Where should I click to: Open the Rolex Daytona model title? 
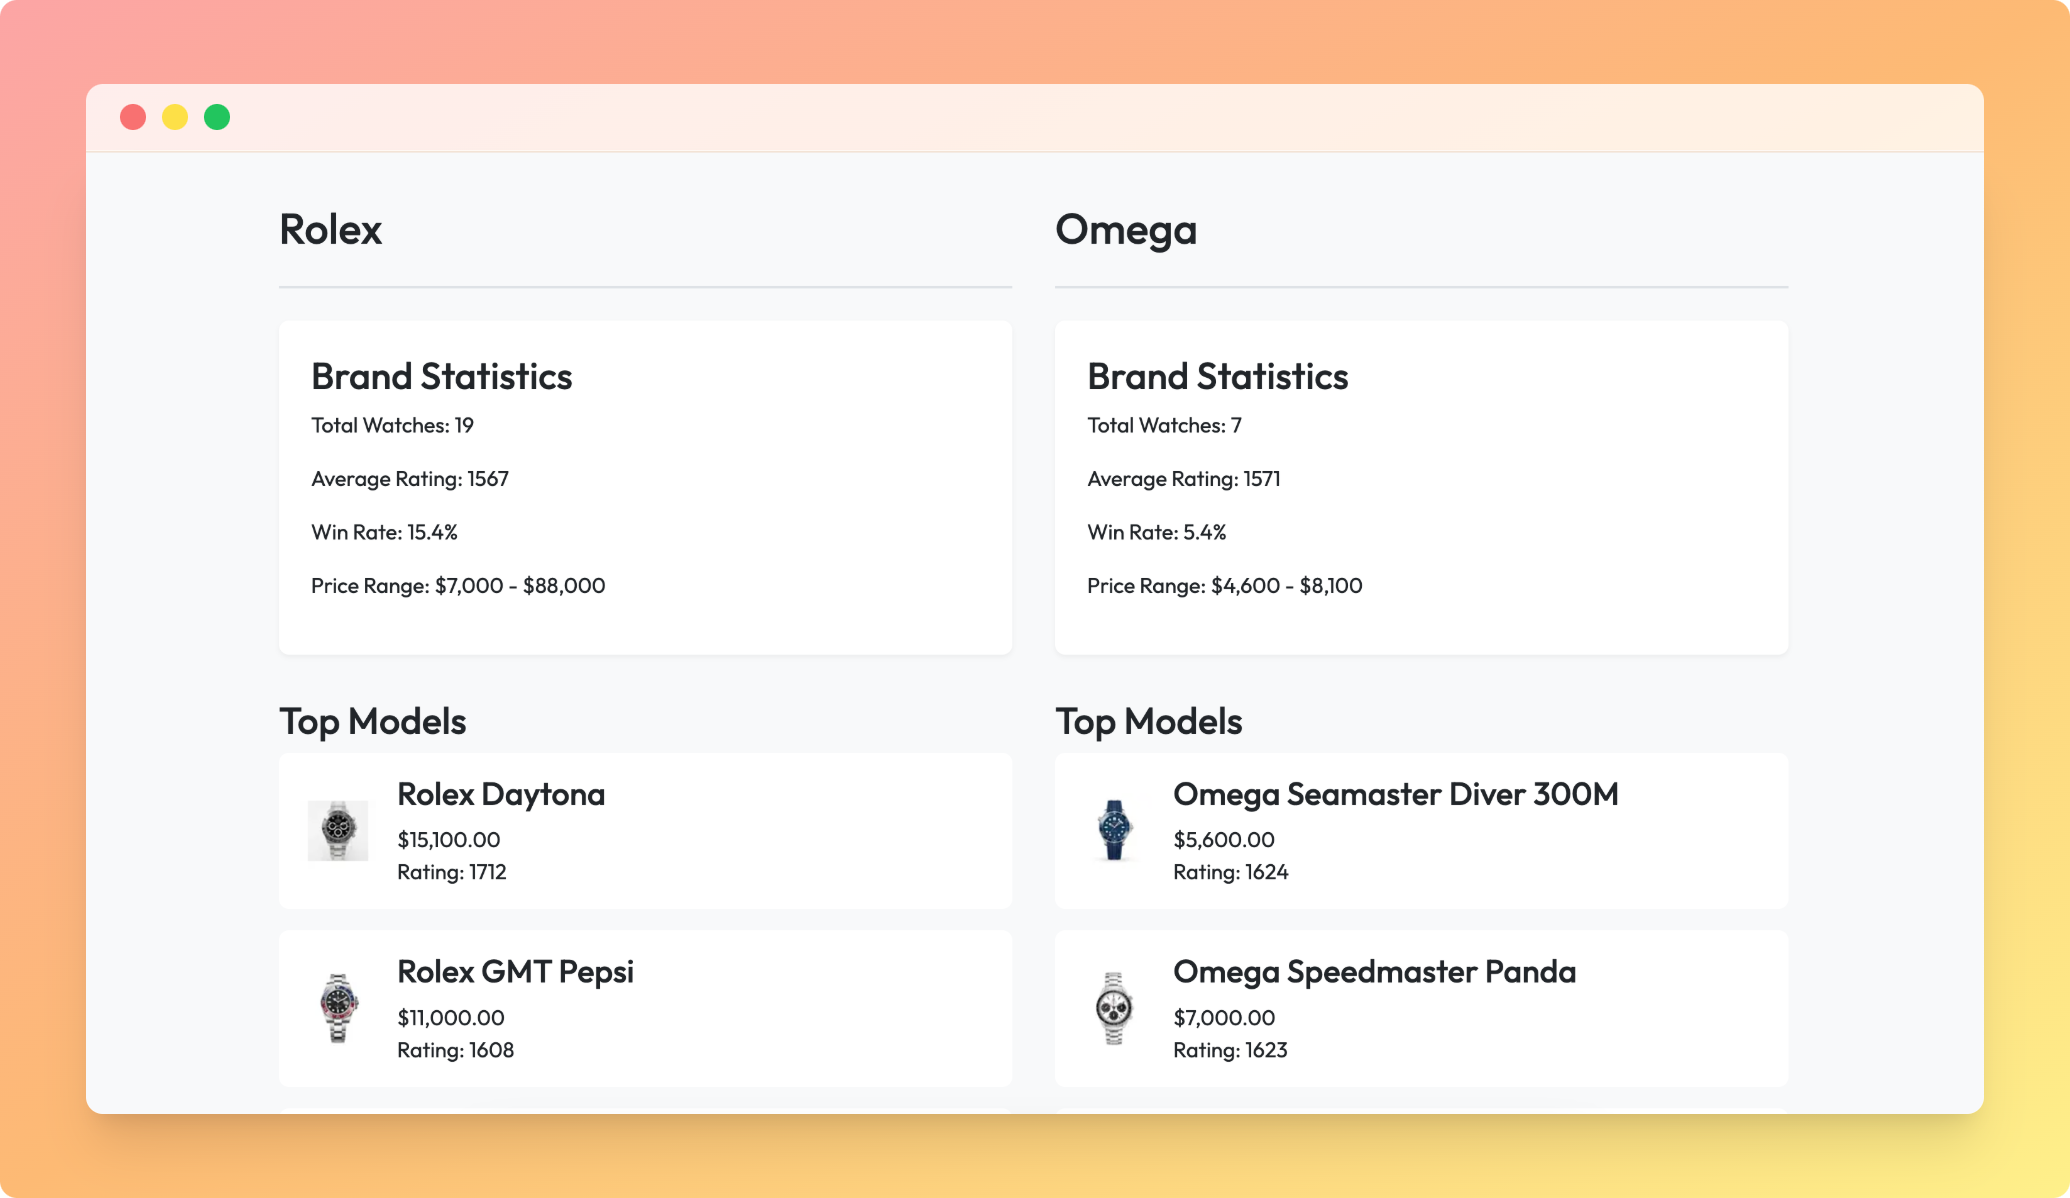click(501, 794)
